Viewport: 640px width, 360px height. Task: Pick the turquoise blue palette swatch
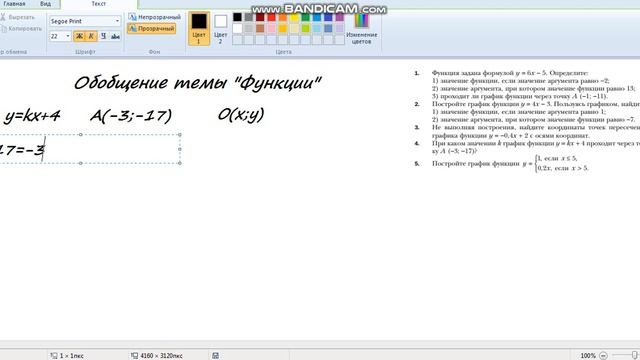(x=317, y=17)
